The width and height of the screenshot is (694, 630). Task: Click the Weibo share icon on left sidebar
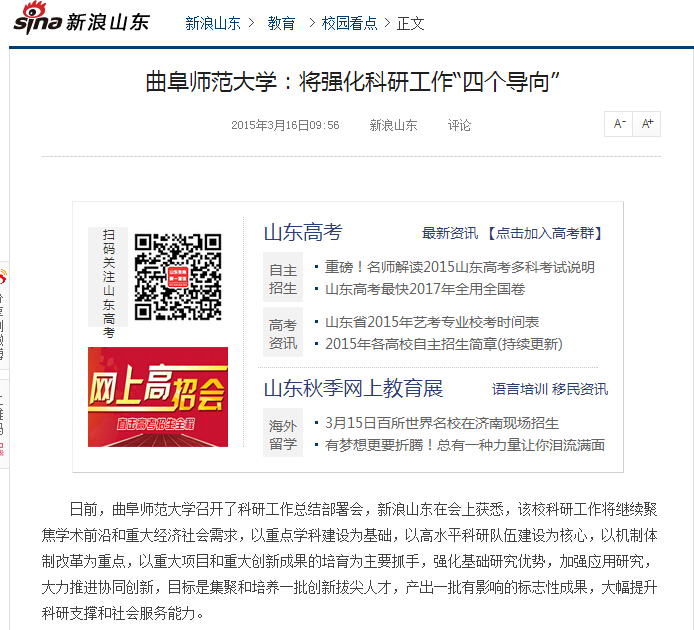click(x=3, y=278)
